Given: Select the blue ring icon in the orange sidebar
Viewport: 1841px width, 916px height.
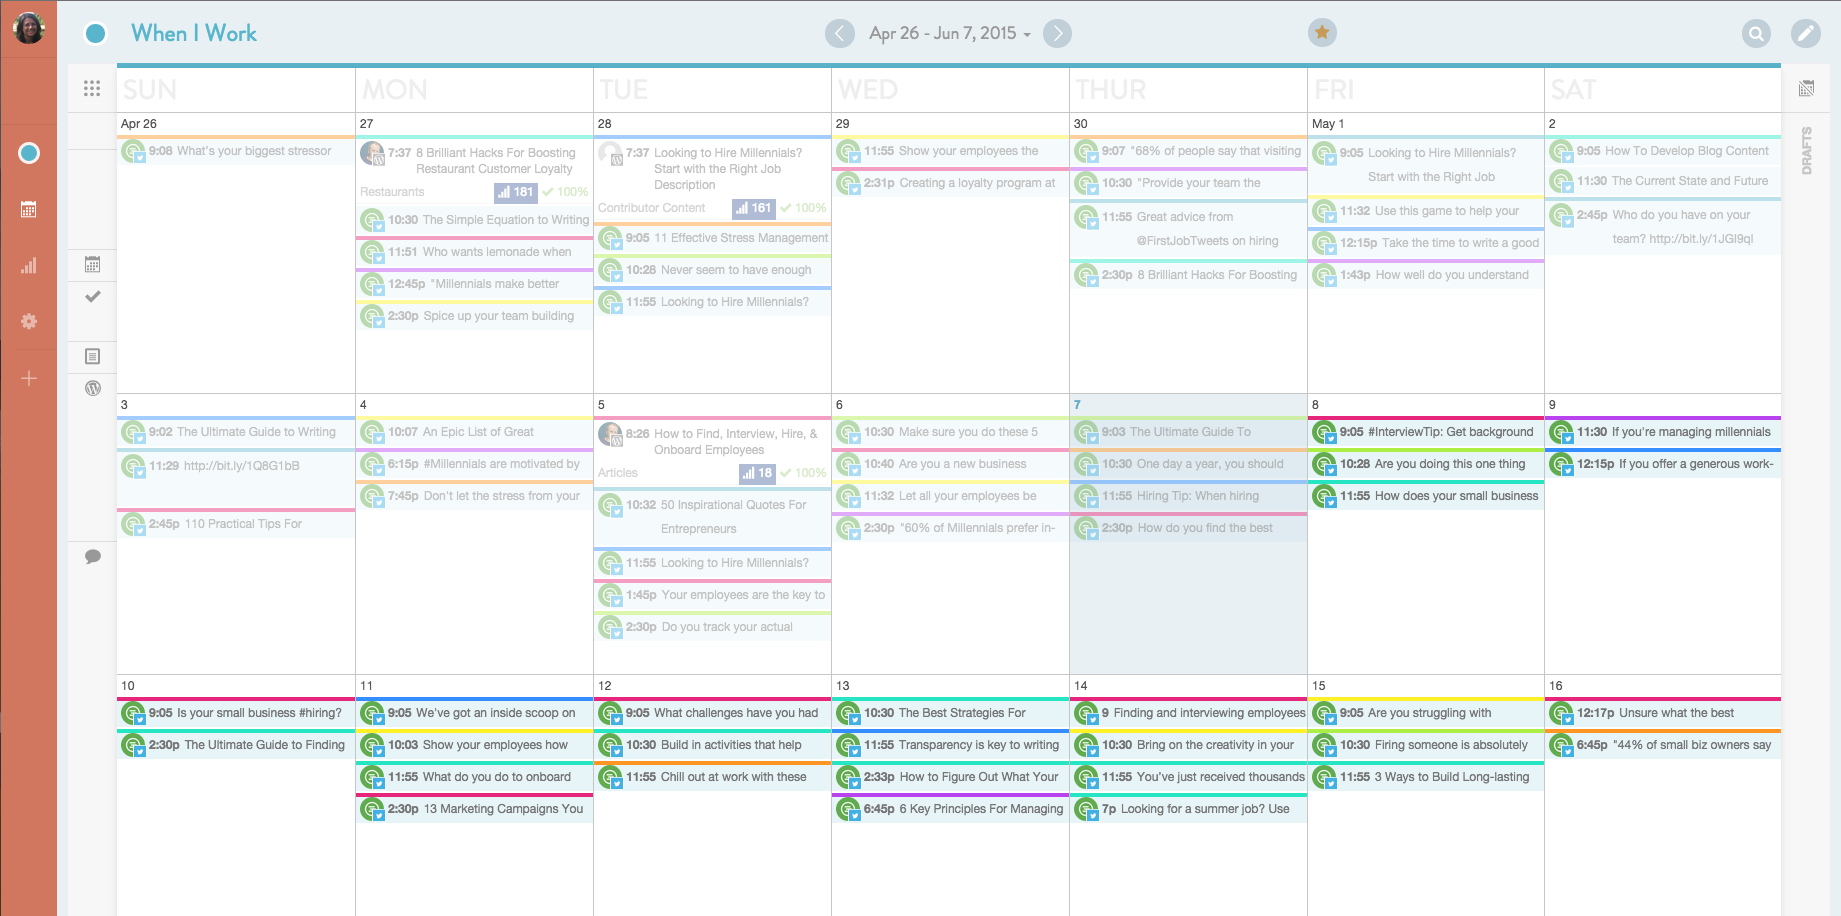Looking at the screenshot, I should point(29,153).
